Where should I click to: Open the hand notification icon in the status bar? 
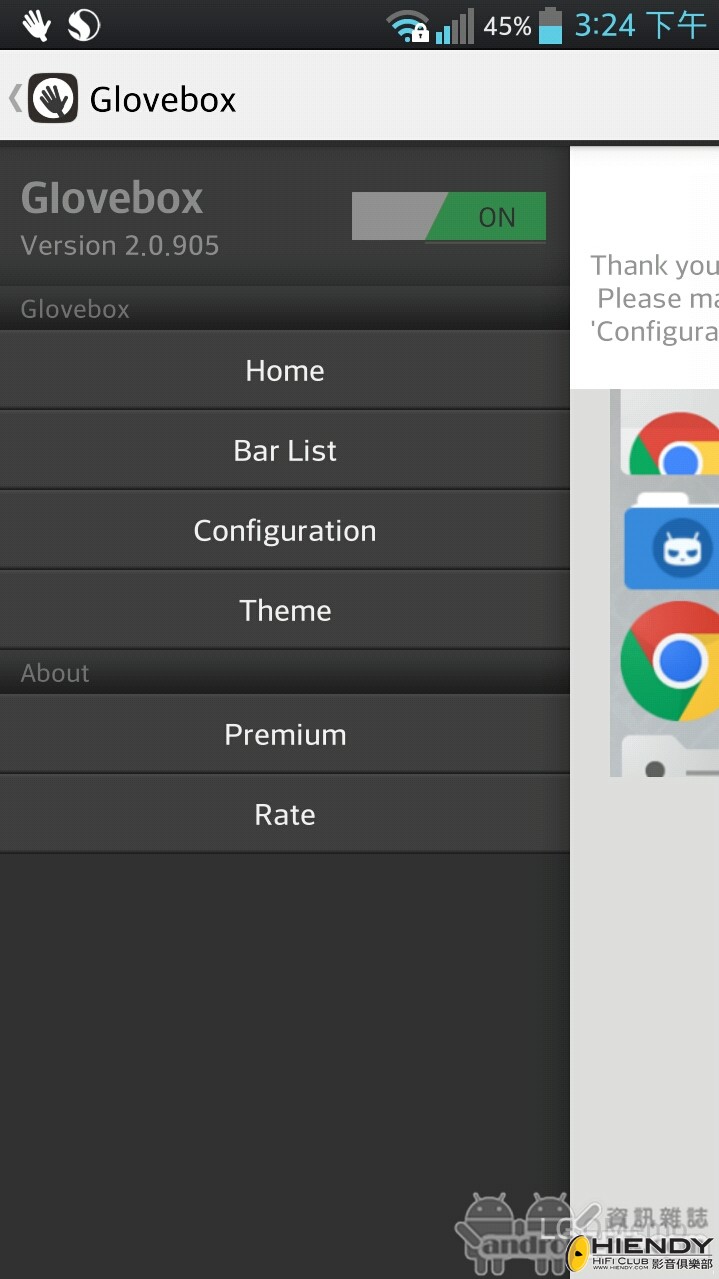tap(36, 25)
